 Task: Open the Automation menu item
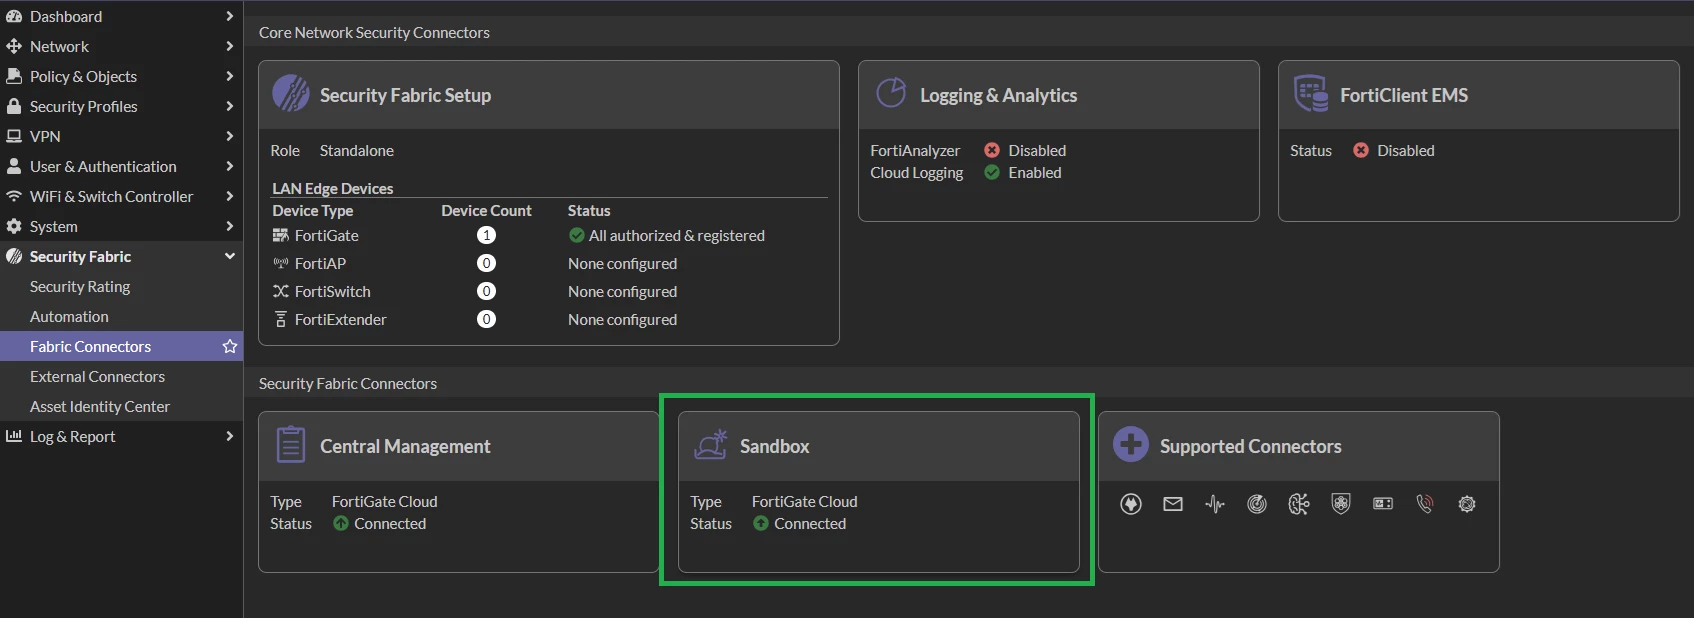[x=121, y=316]
